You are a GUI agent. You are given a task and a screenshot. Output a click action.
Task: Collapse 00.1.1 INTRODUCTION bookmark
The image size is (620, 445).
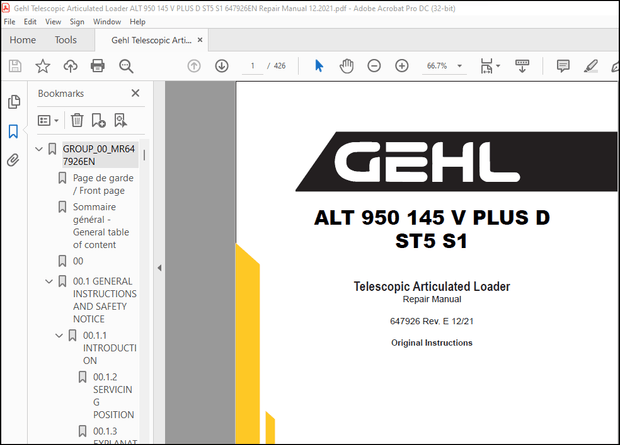(59, 336)
